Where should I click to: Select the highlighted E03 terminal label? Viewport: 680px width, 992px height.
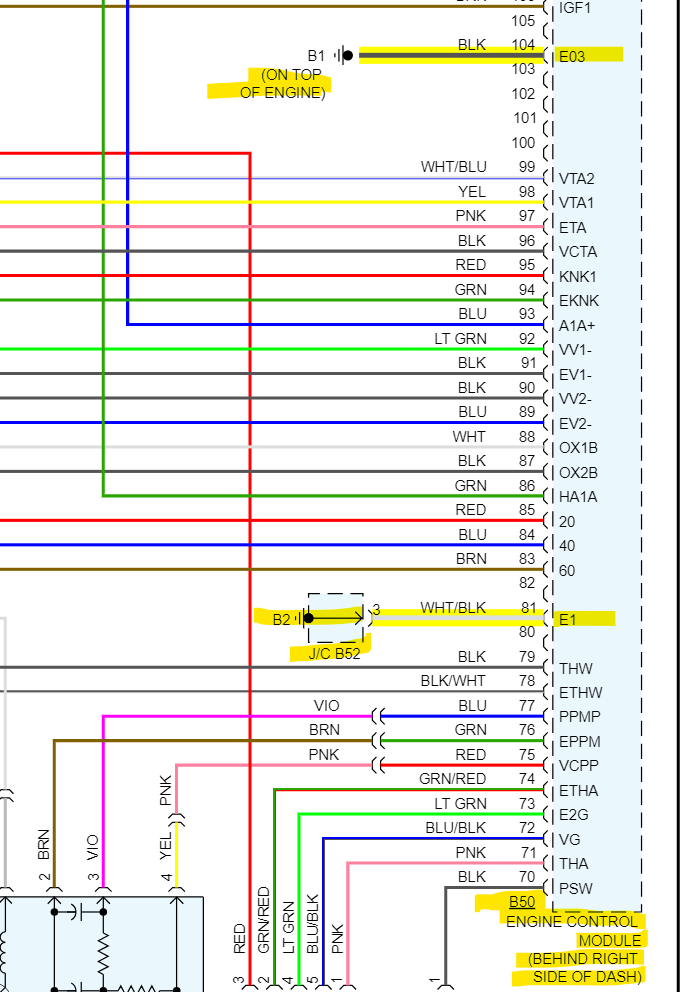[x=572, y=56]
